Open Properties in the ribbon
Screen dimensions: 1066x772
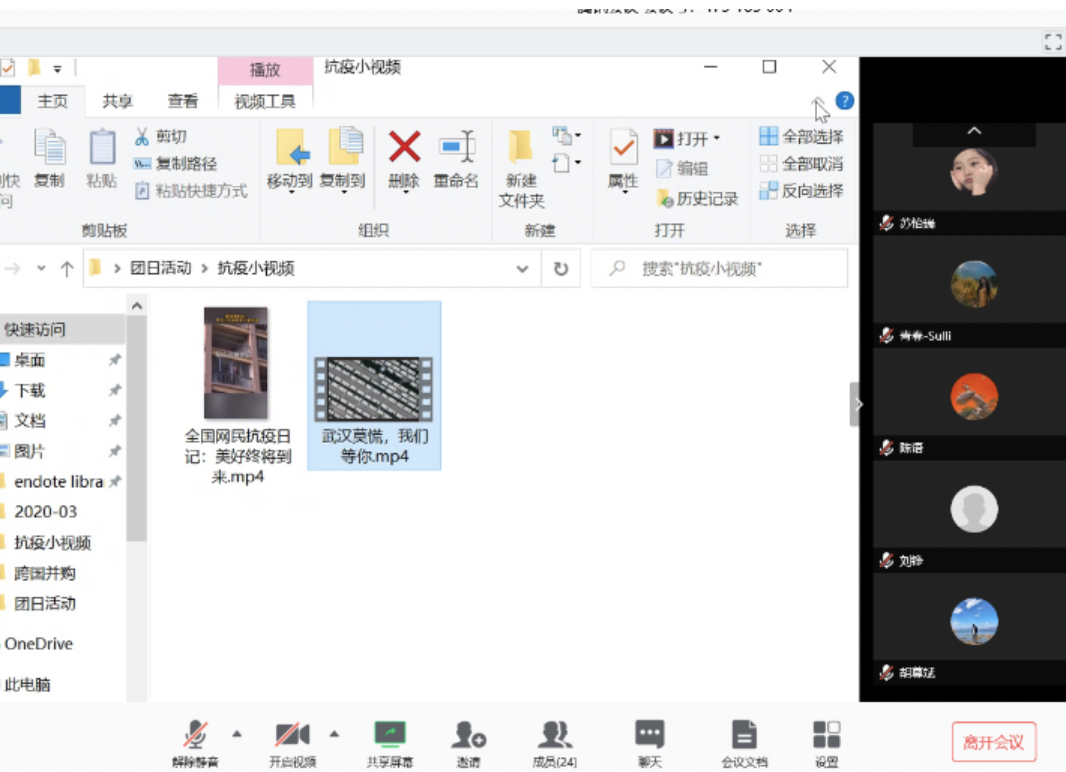tap(623, 149)
